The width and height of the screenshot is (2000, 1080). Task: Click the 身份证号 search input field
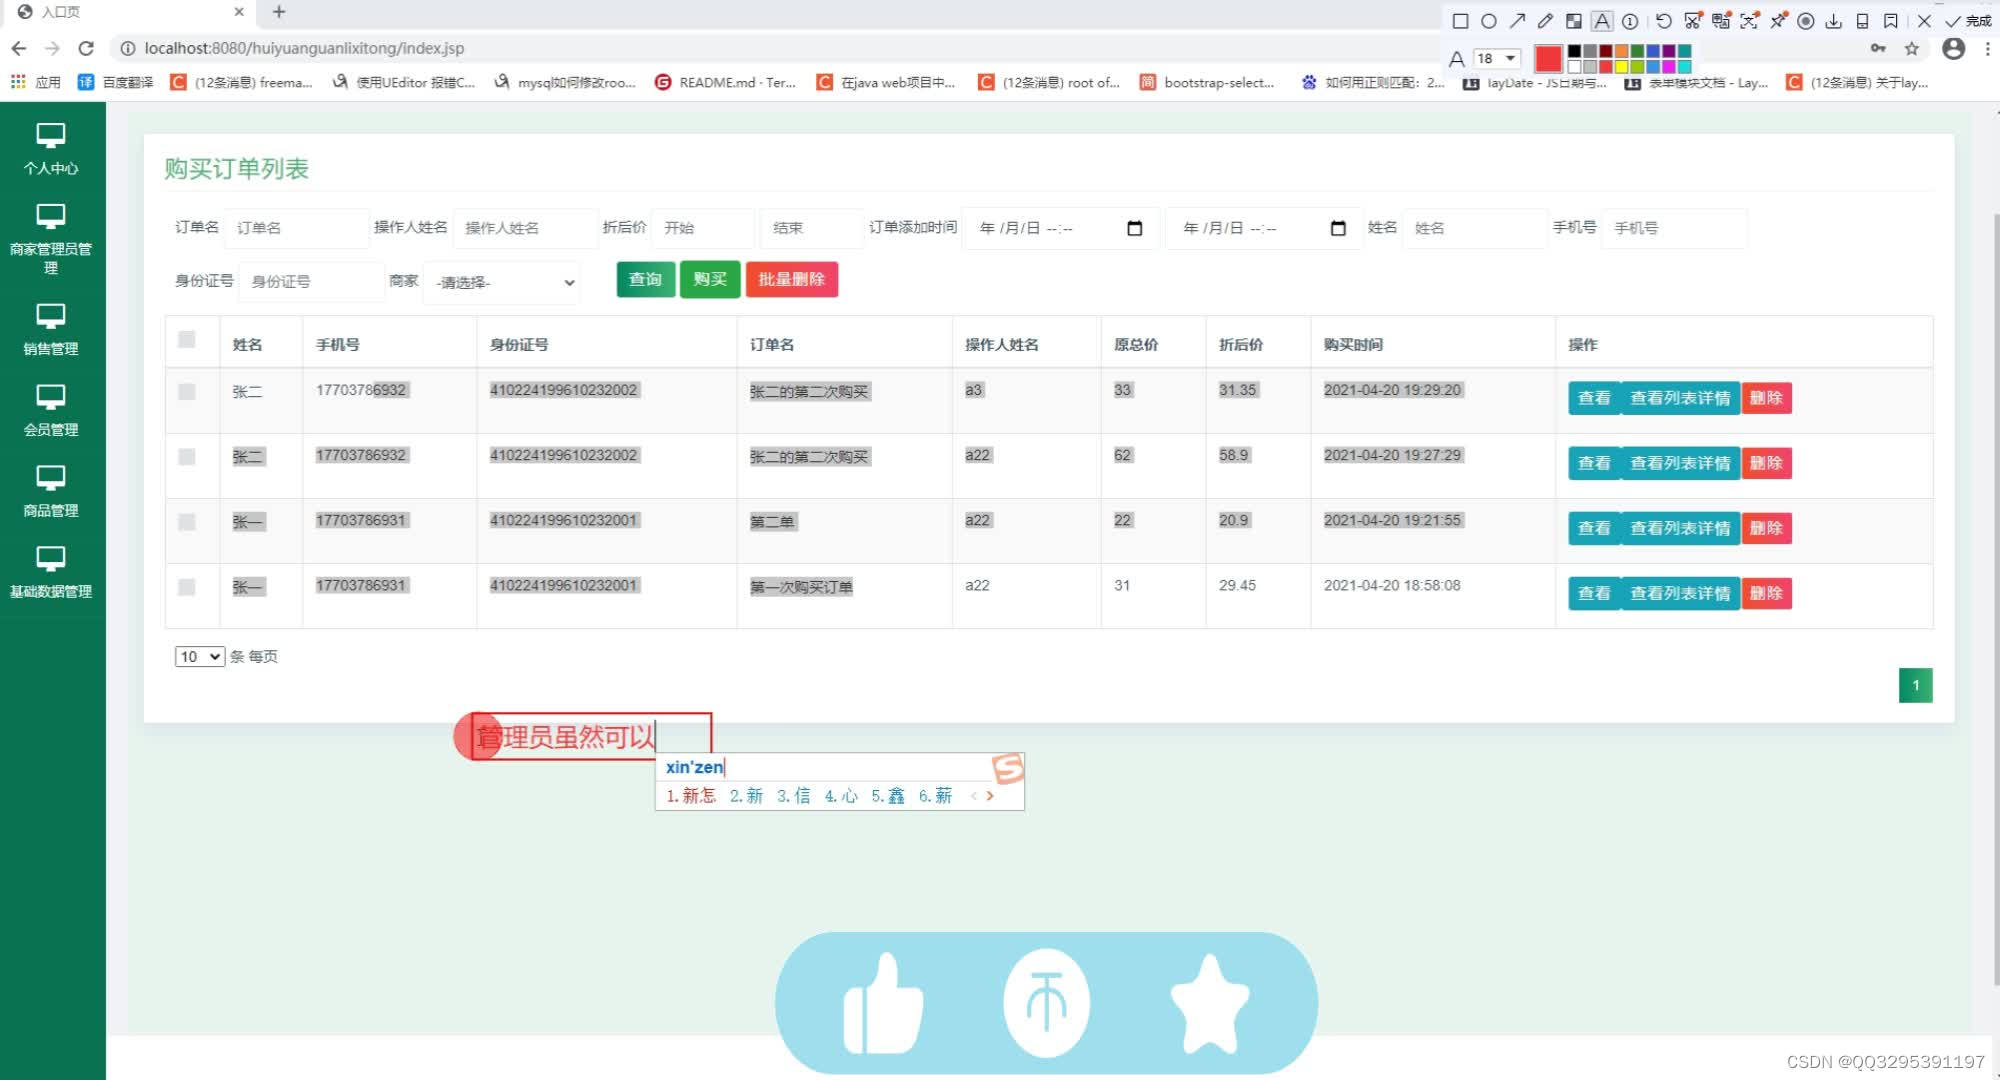tap(311, 282)
